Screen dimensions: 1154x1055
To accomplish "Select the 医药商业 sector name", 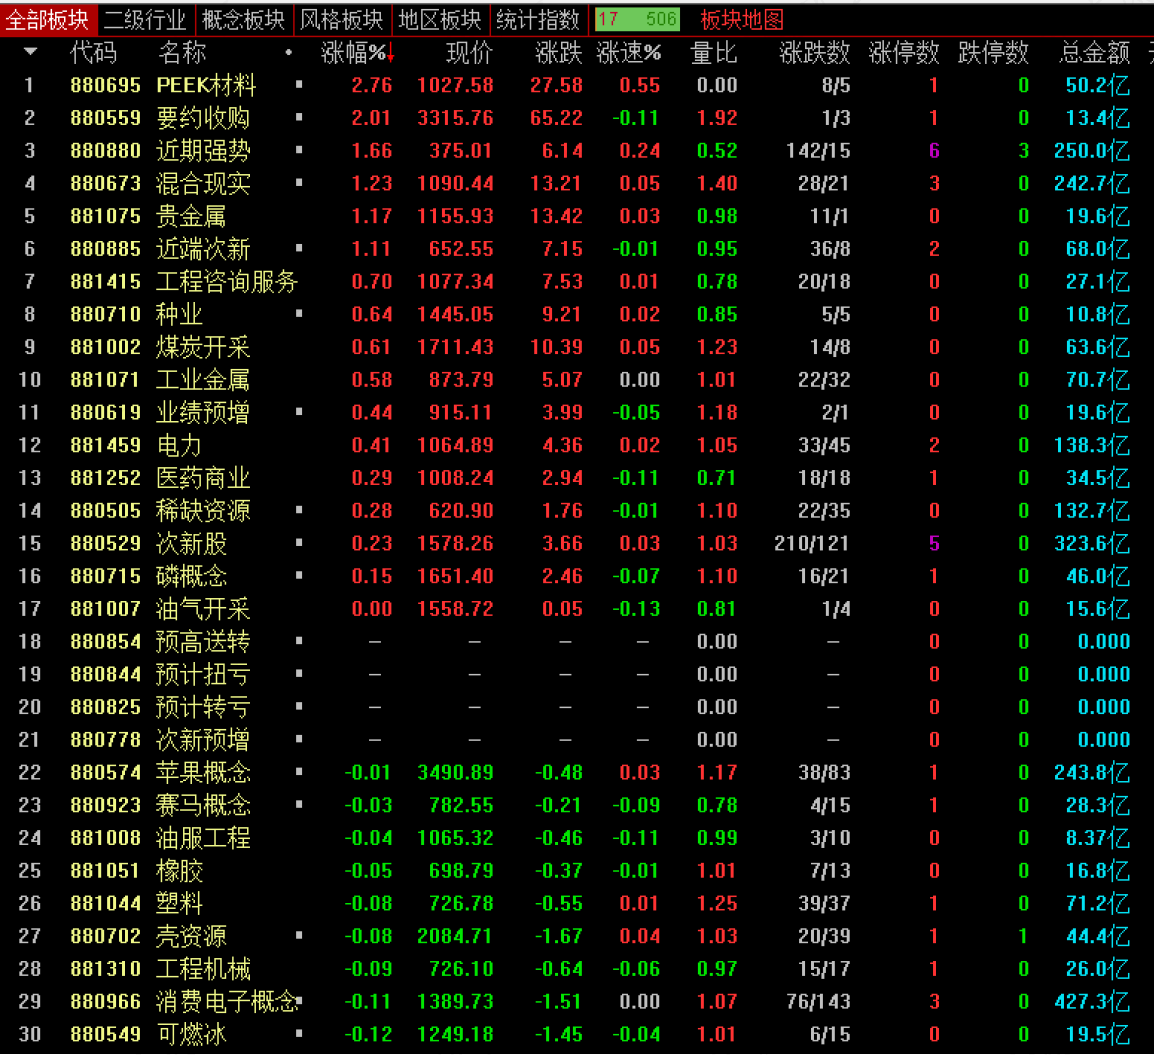I will coord(203,478).
